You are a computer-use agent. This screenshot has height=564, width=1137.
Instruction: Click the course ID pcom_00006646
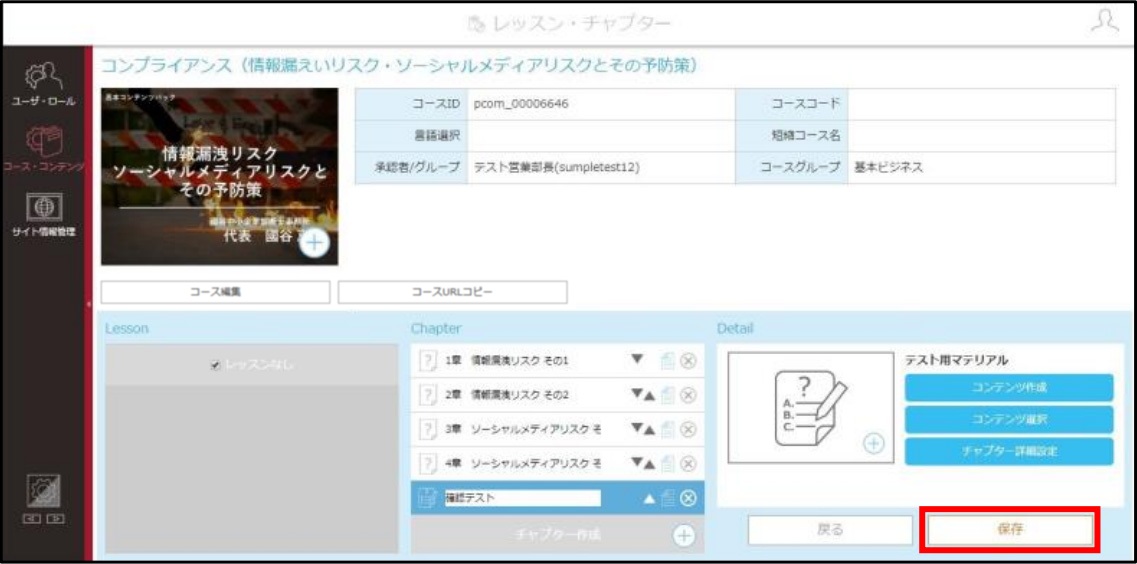(x=521, y=104)
